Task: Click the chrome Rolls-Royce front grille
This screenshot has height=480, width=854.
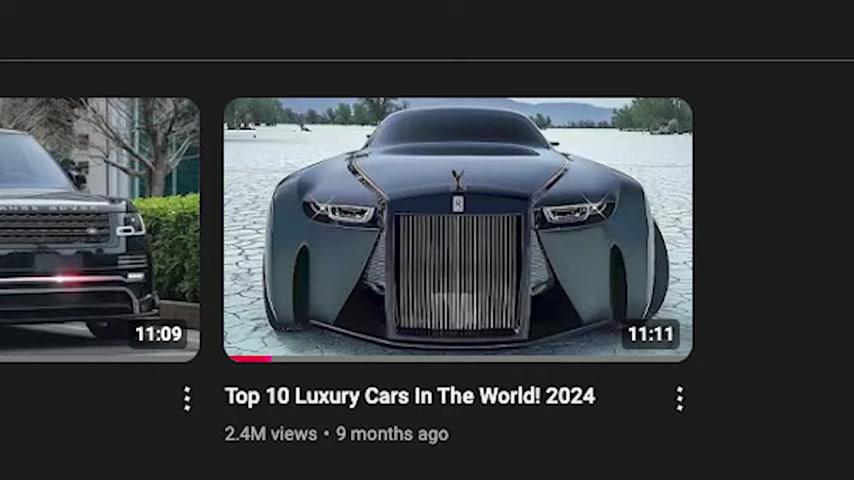Action: tap(458, 272)
